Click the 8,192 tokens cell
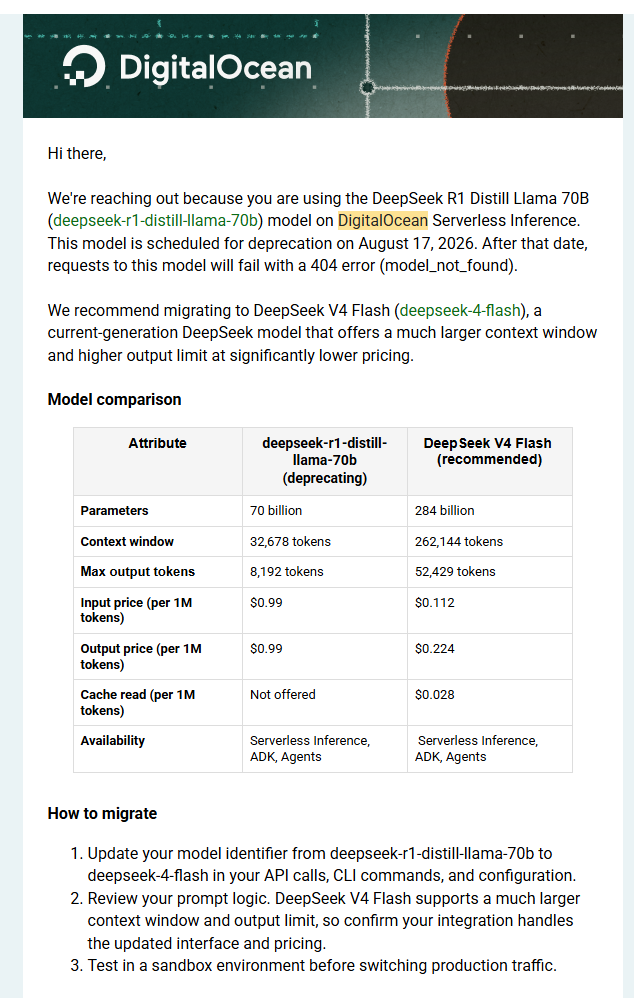Viewport: 634px width, 998px height. 325,572
